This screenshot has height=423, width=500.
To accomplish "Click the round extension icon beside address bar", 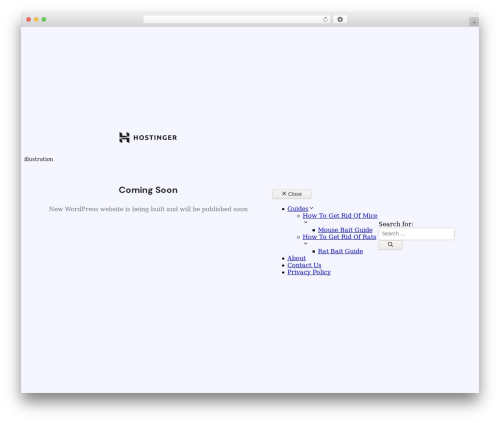I will tap(340, 20).
